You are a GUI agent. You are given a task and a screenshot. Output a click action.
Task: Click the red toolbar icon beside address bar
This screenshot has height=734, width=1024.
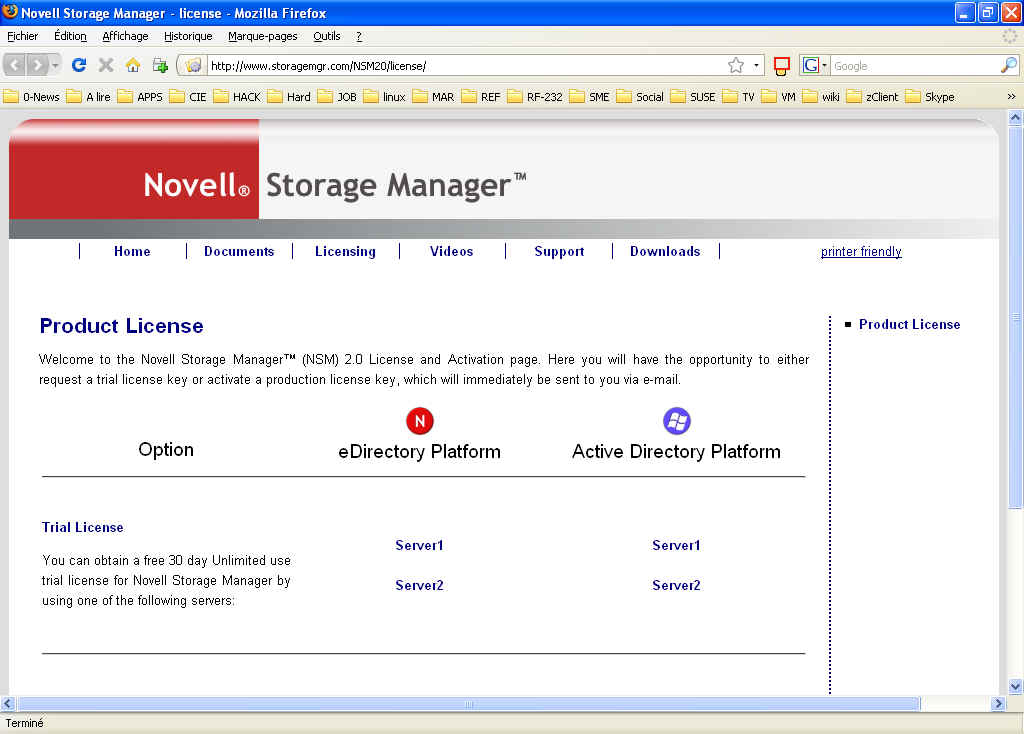[781, 65]
